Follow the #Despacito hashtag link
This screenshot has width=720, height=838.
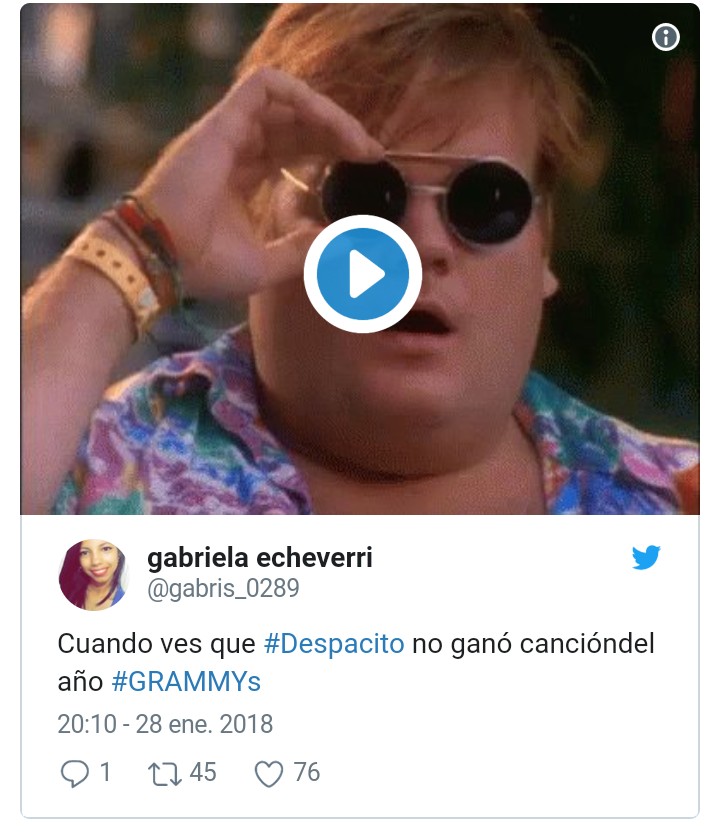(334, 643)
